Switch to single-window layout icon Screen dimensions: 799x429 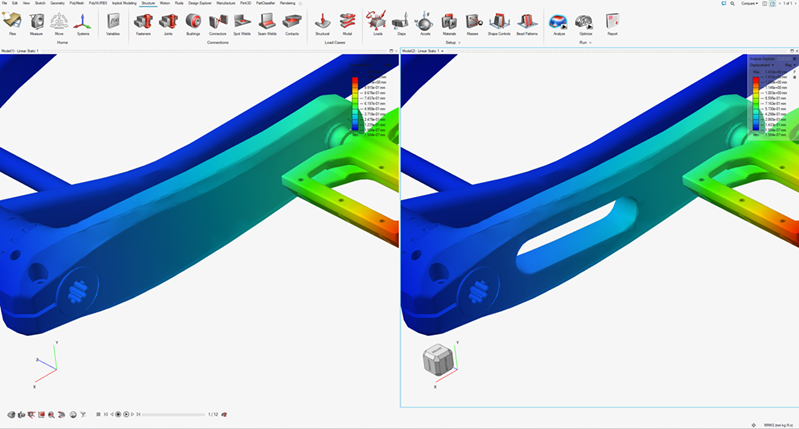pos(764,4)
